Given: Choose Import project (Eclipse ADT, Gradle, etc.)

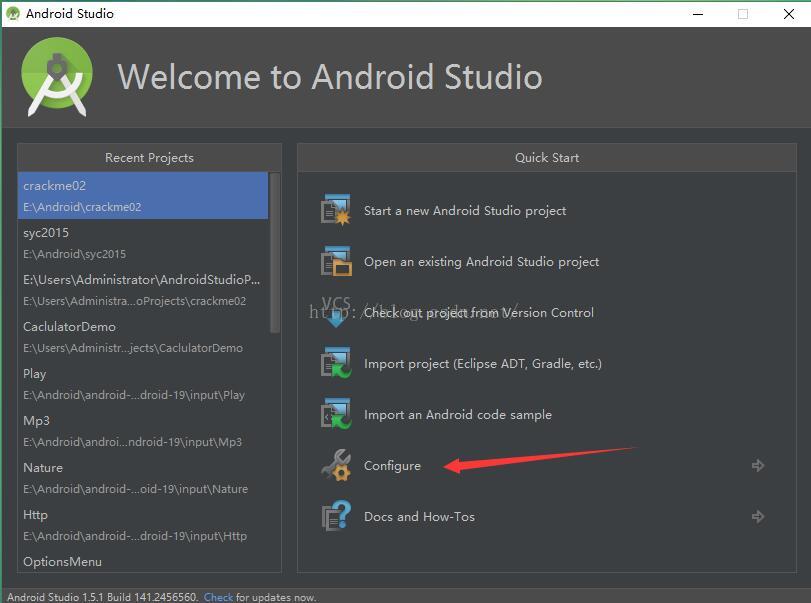Looking at the screenshot, I should (x=483, y=364).
